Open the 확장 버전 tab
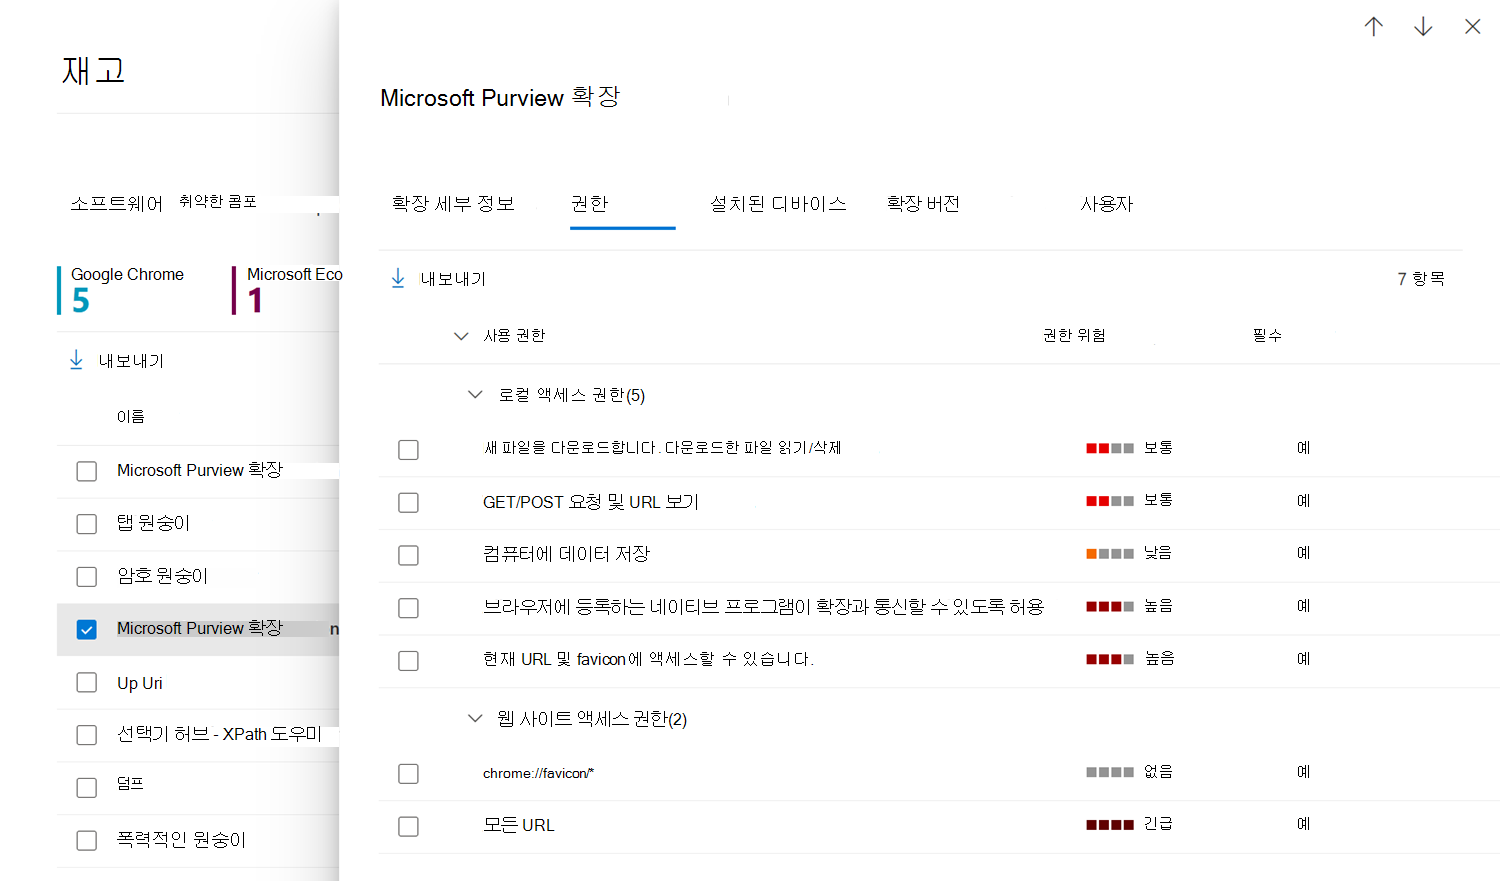Screen dimensions: 1500x882 point(923,204)
